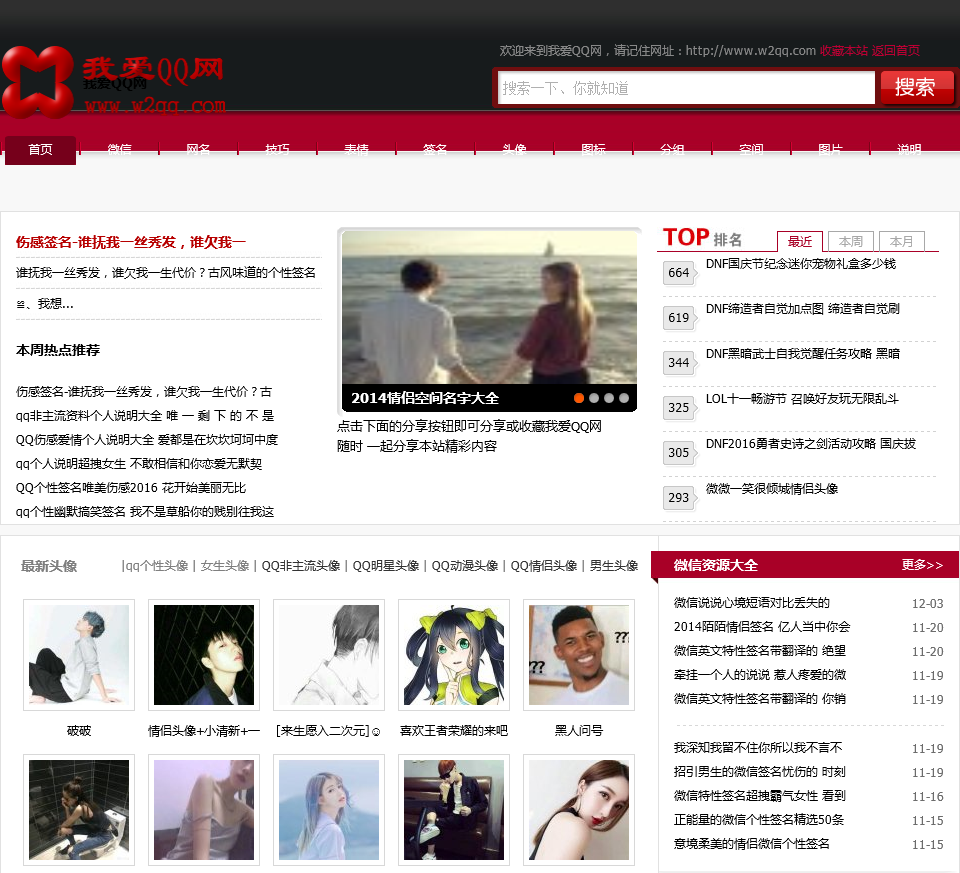This screenshot has width=960, height=873.
Task: Open QQ个性签名唯美伤感2016 hot recommendation
Action: click(x=131, y=488)
